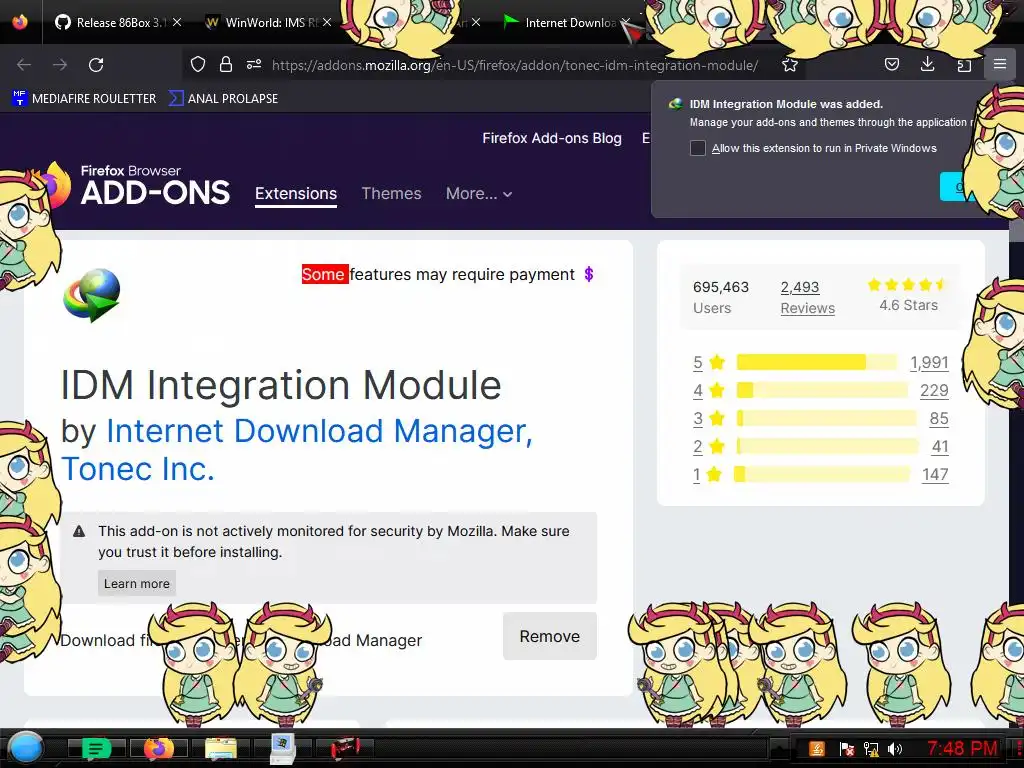This screenshot has height=768, width=1024.
Task: Show the 147 one-star reviews
Action: (x=935, y=475)
